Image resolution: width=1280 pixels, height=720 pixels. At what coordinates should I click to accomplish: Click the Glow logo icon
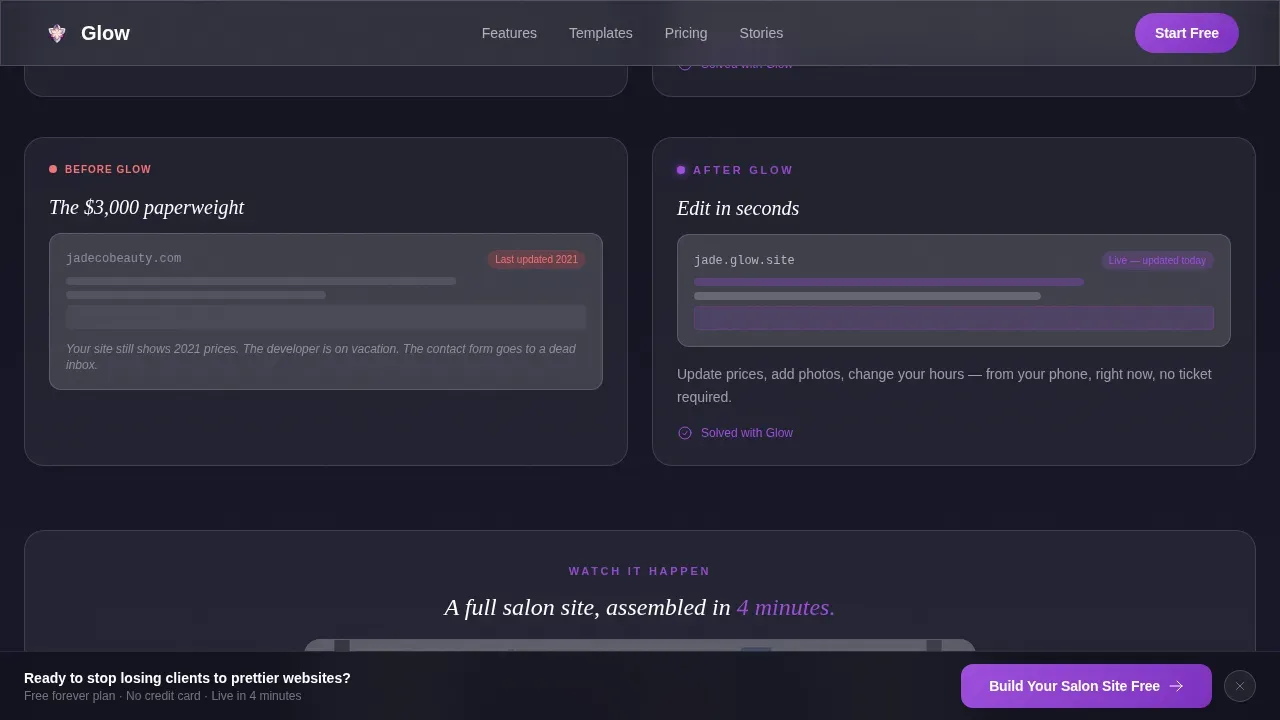(x=57, y=33)
